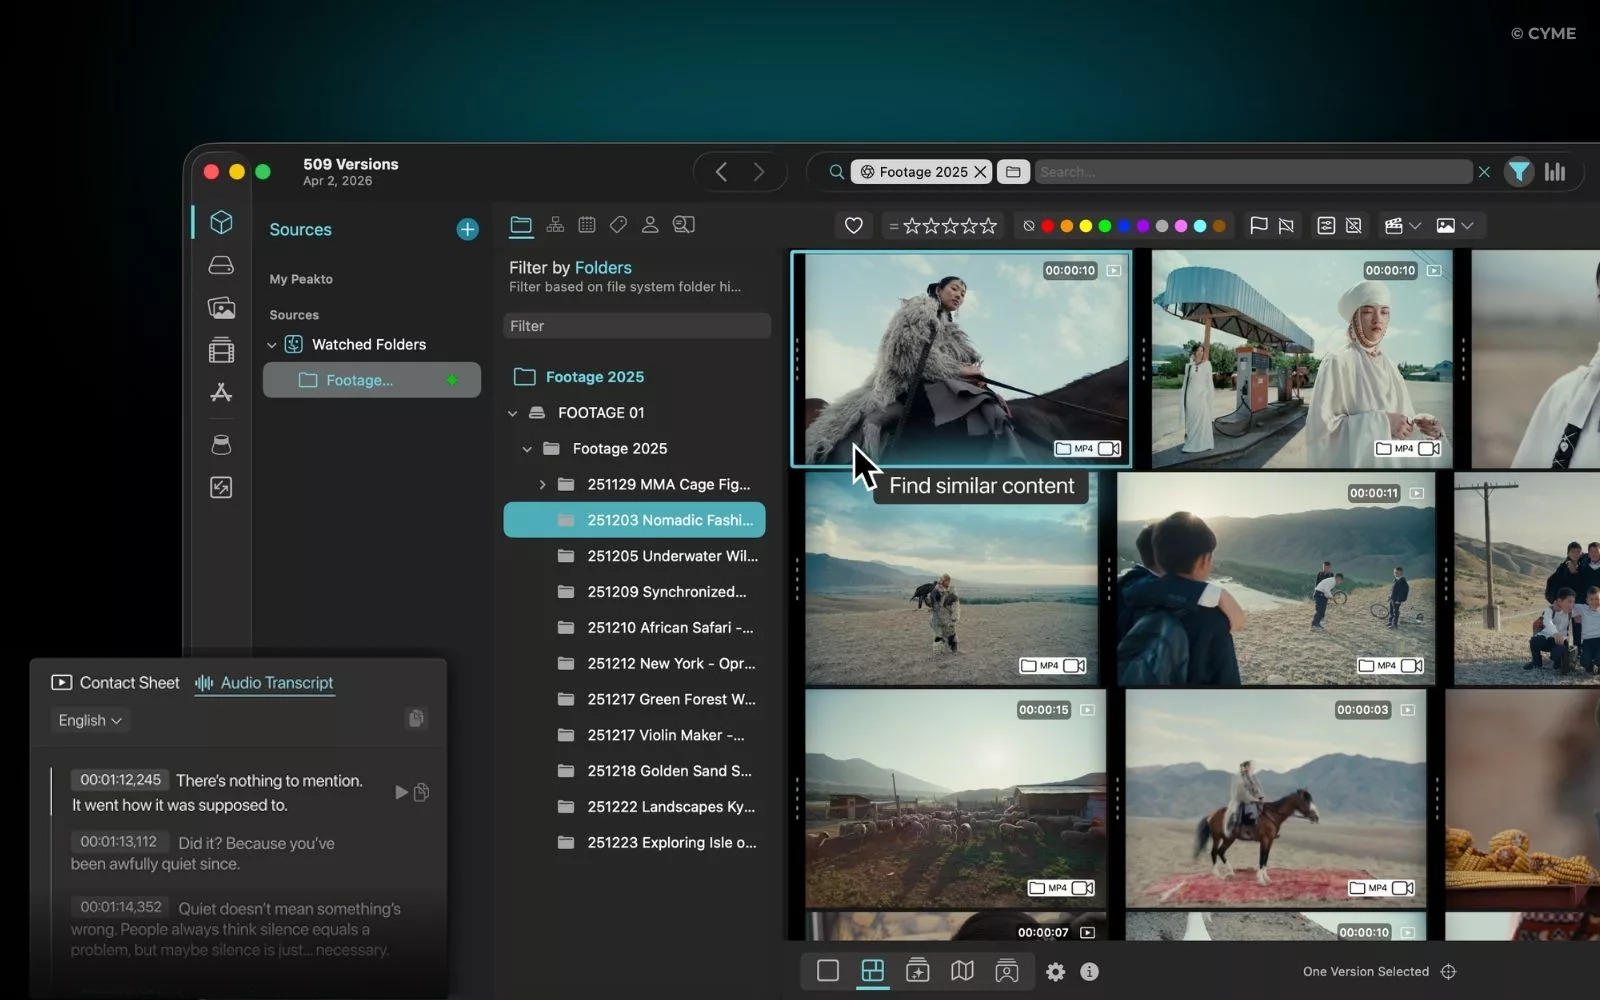Copy the full audio transcript
Viewport: 1600px width, 1000px height.
coord(416,718)
